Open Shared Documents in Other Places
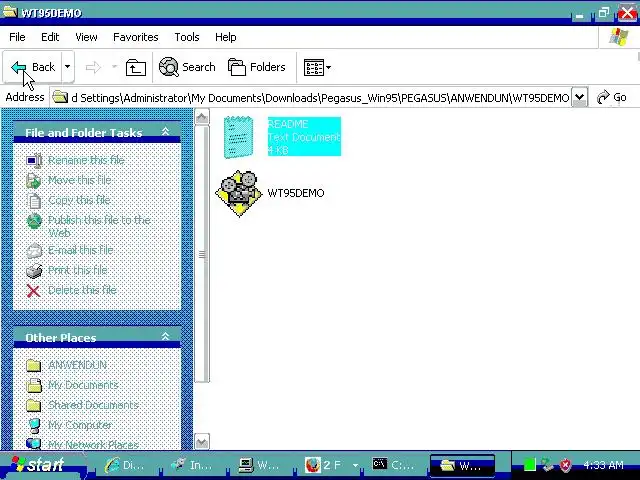 point(93,405)
